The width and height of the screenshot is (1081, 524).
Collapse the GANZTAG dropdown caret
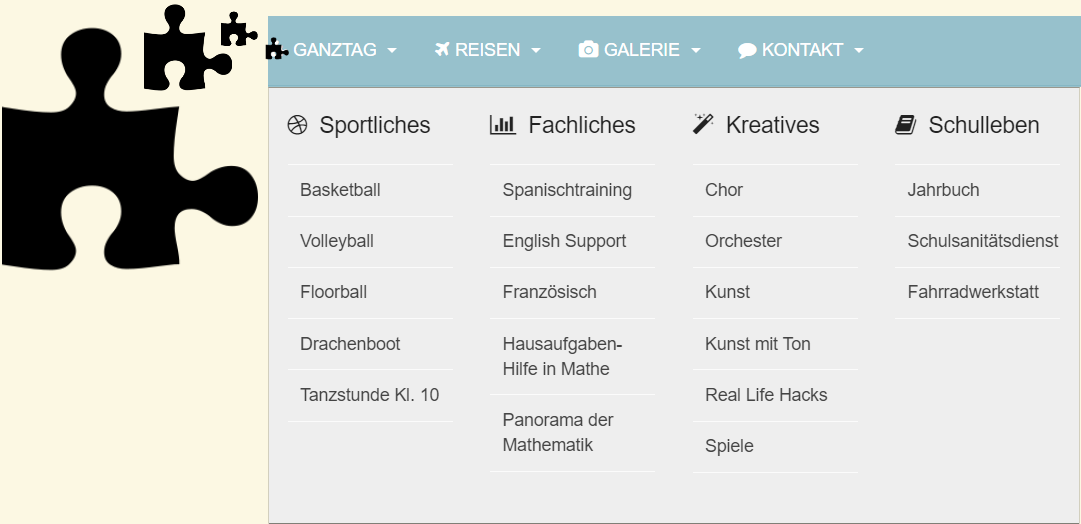pos(392,51)
